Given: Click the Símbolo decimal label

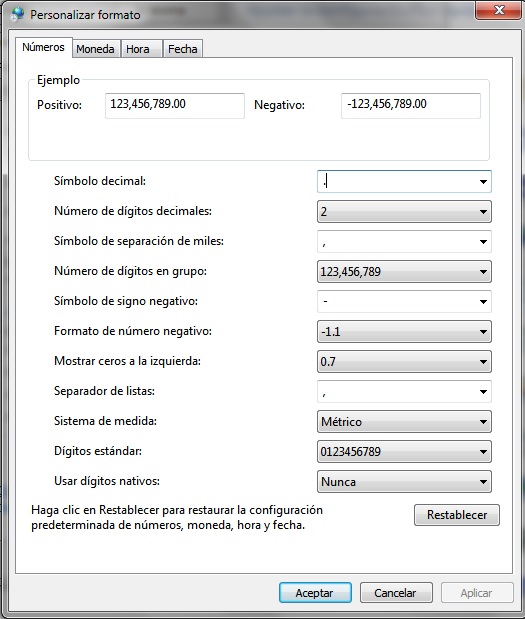Looking at the screenshot, I should 100,181.
